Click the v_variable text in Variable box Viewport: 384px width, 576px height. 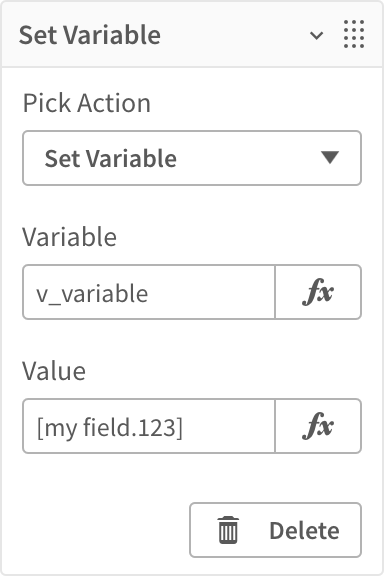(92, 294)
